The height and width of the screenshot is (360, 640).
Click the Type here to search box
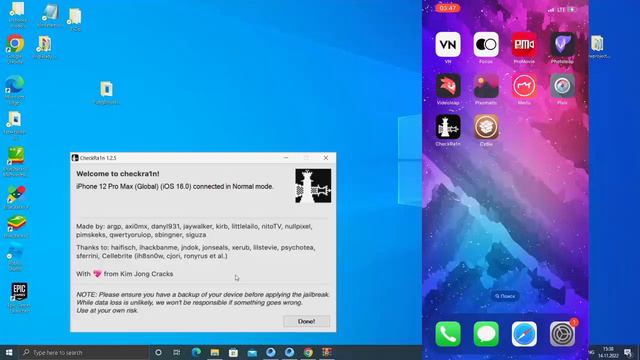(84, 352)
